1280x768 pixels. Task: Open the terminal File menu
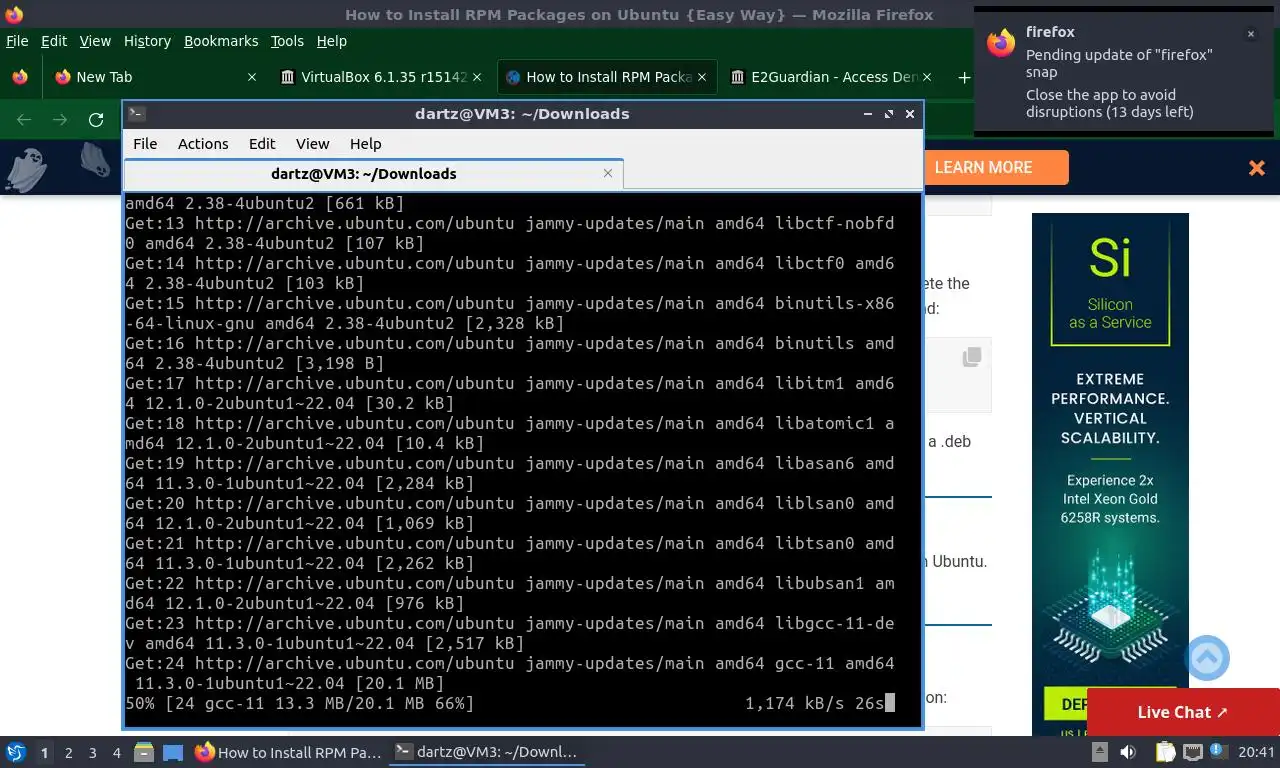[145, 143]
